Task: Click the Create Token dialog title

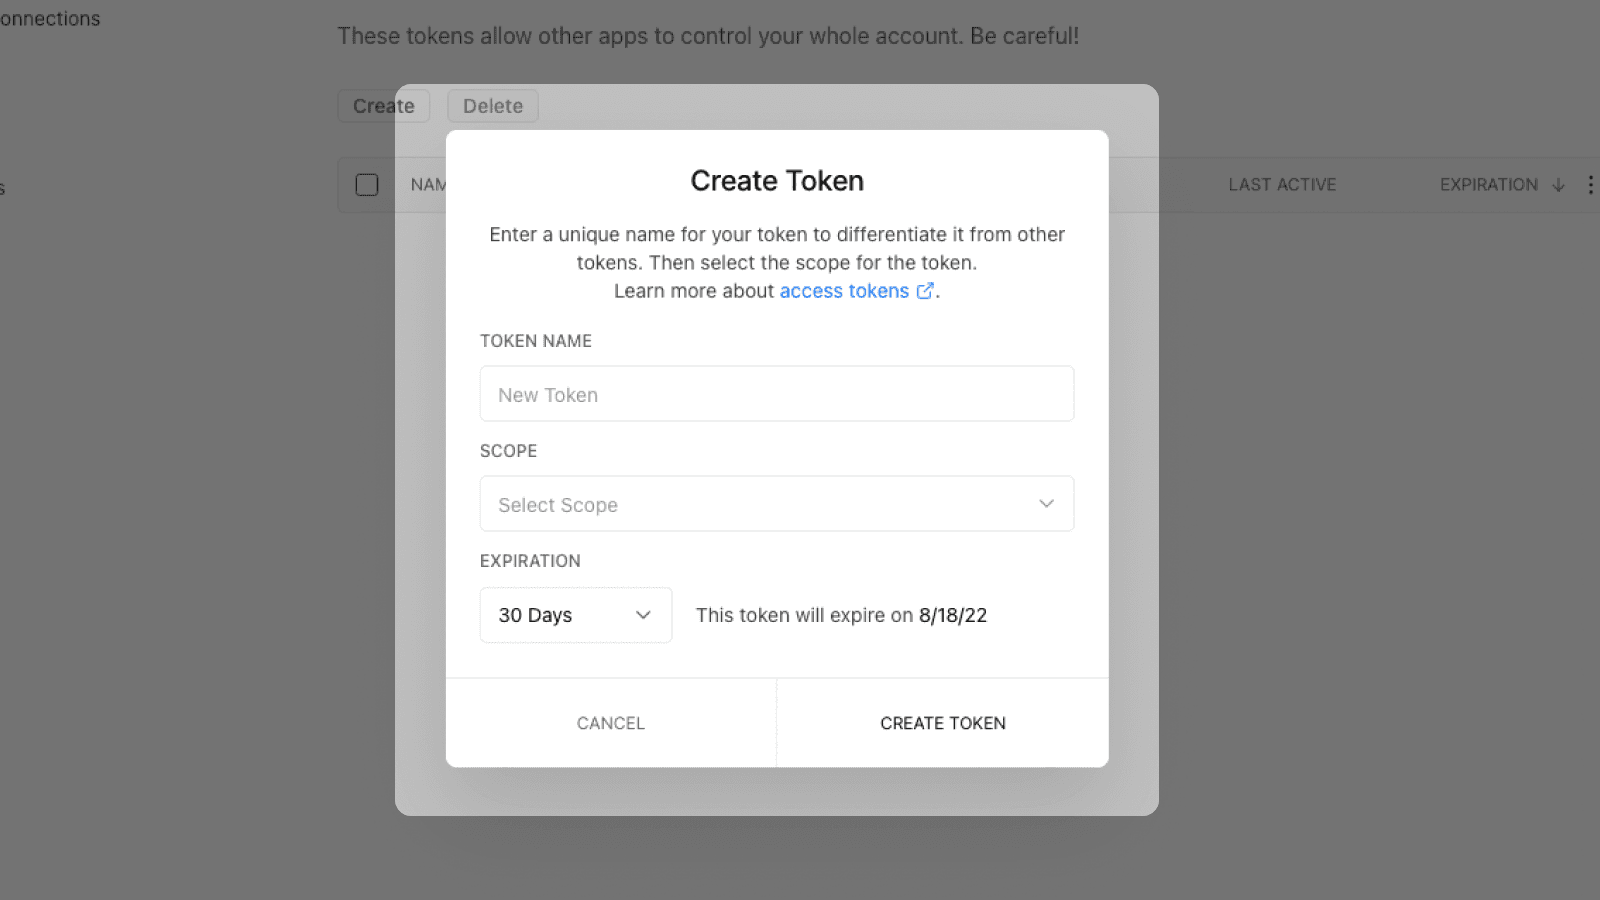Action: 776,181
